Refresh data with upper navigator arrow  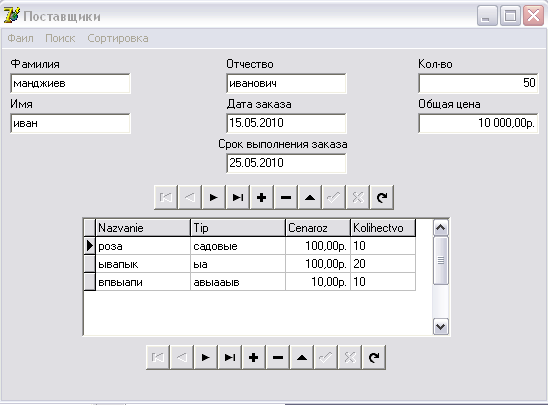[382, 197]
